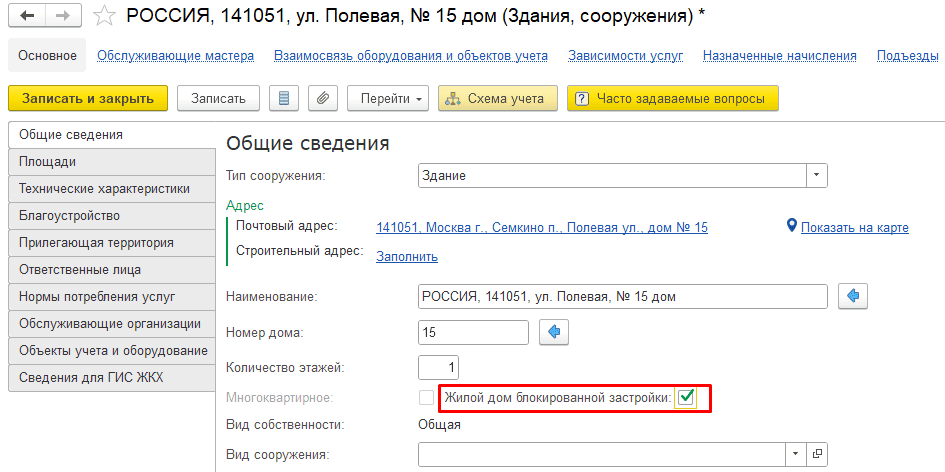Click the blue arrow next to Номер дома
Screen dimensions: 945x472
[x=554, y=331]
